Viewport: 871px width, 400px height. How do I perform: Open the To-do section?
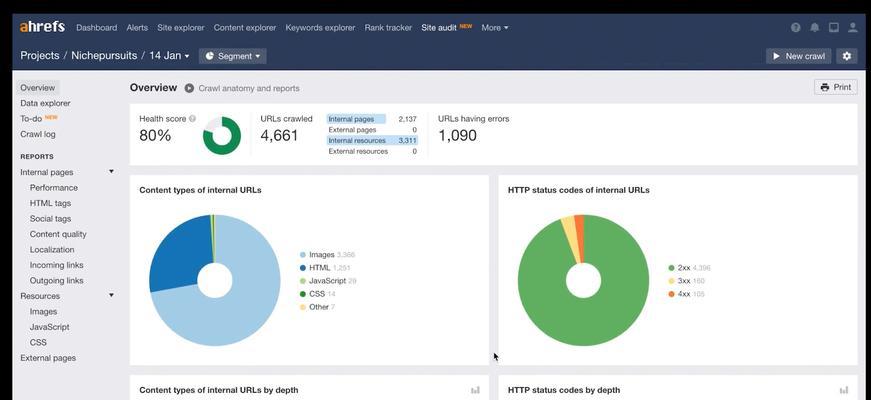[x=31, y=118]
